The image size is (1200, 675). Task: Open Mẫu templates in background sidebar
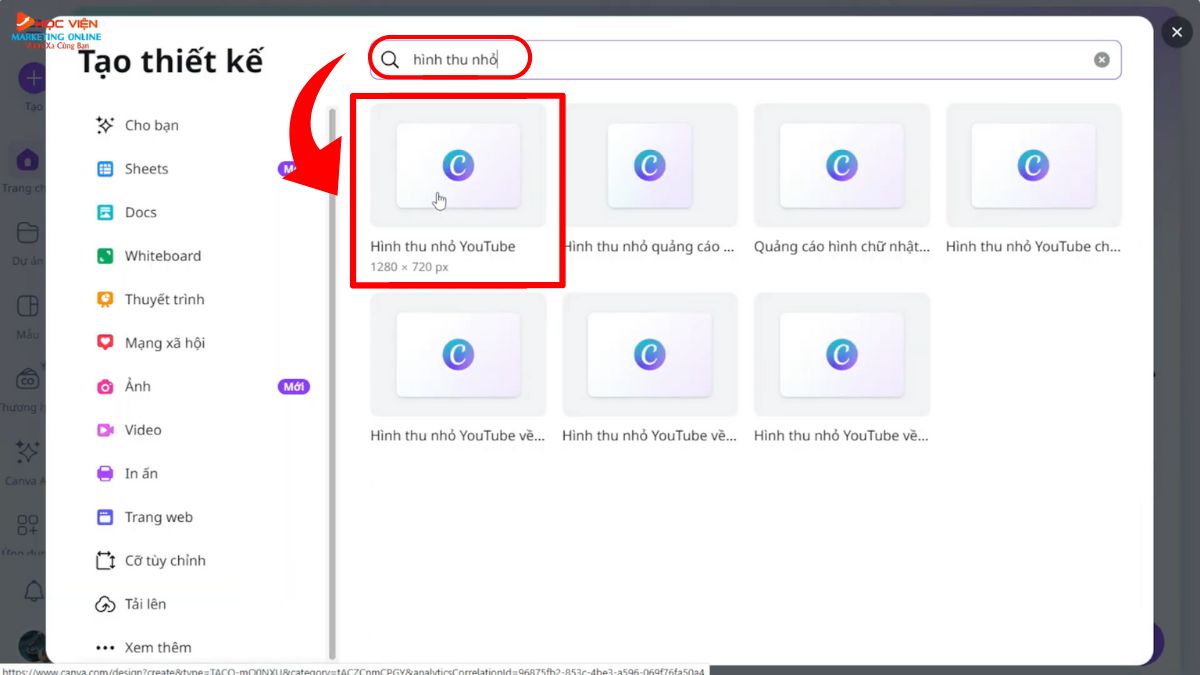27,316
